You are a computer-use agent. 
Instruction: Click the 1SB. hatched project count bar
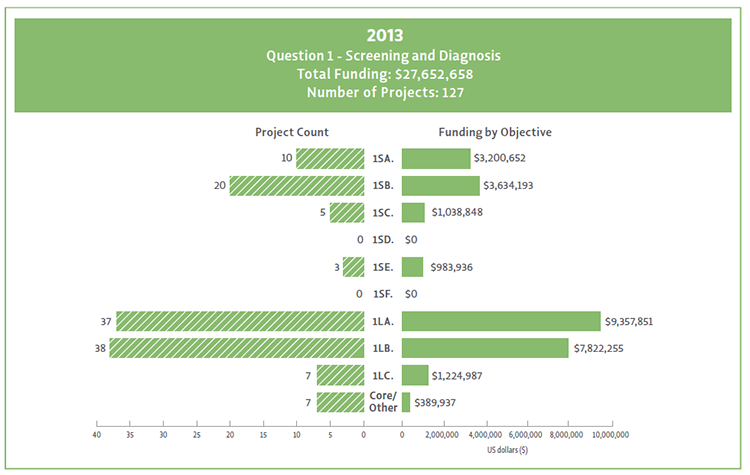(296, 186)
